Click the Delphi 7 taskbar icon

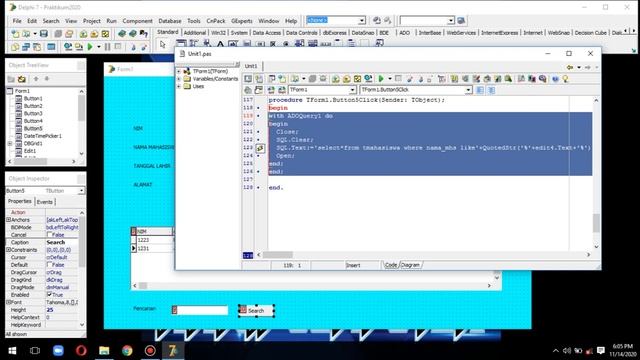point(173,350)
